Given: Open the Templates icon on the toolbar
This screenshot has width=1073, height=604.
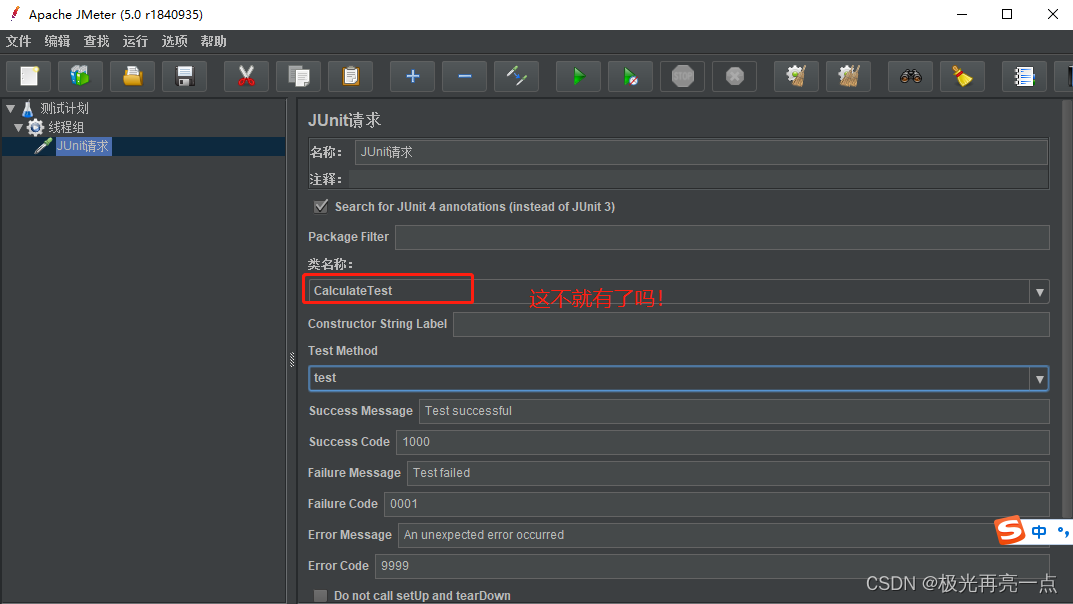Looking at the screenshot, I should tap(80, 76).
